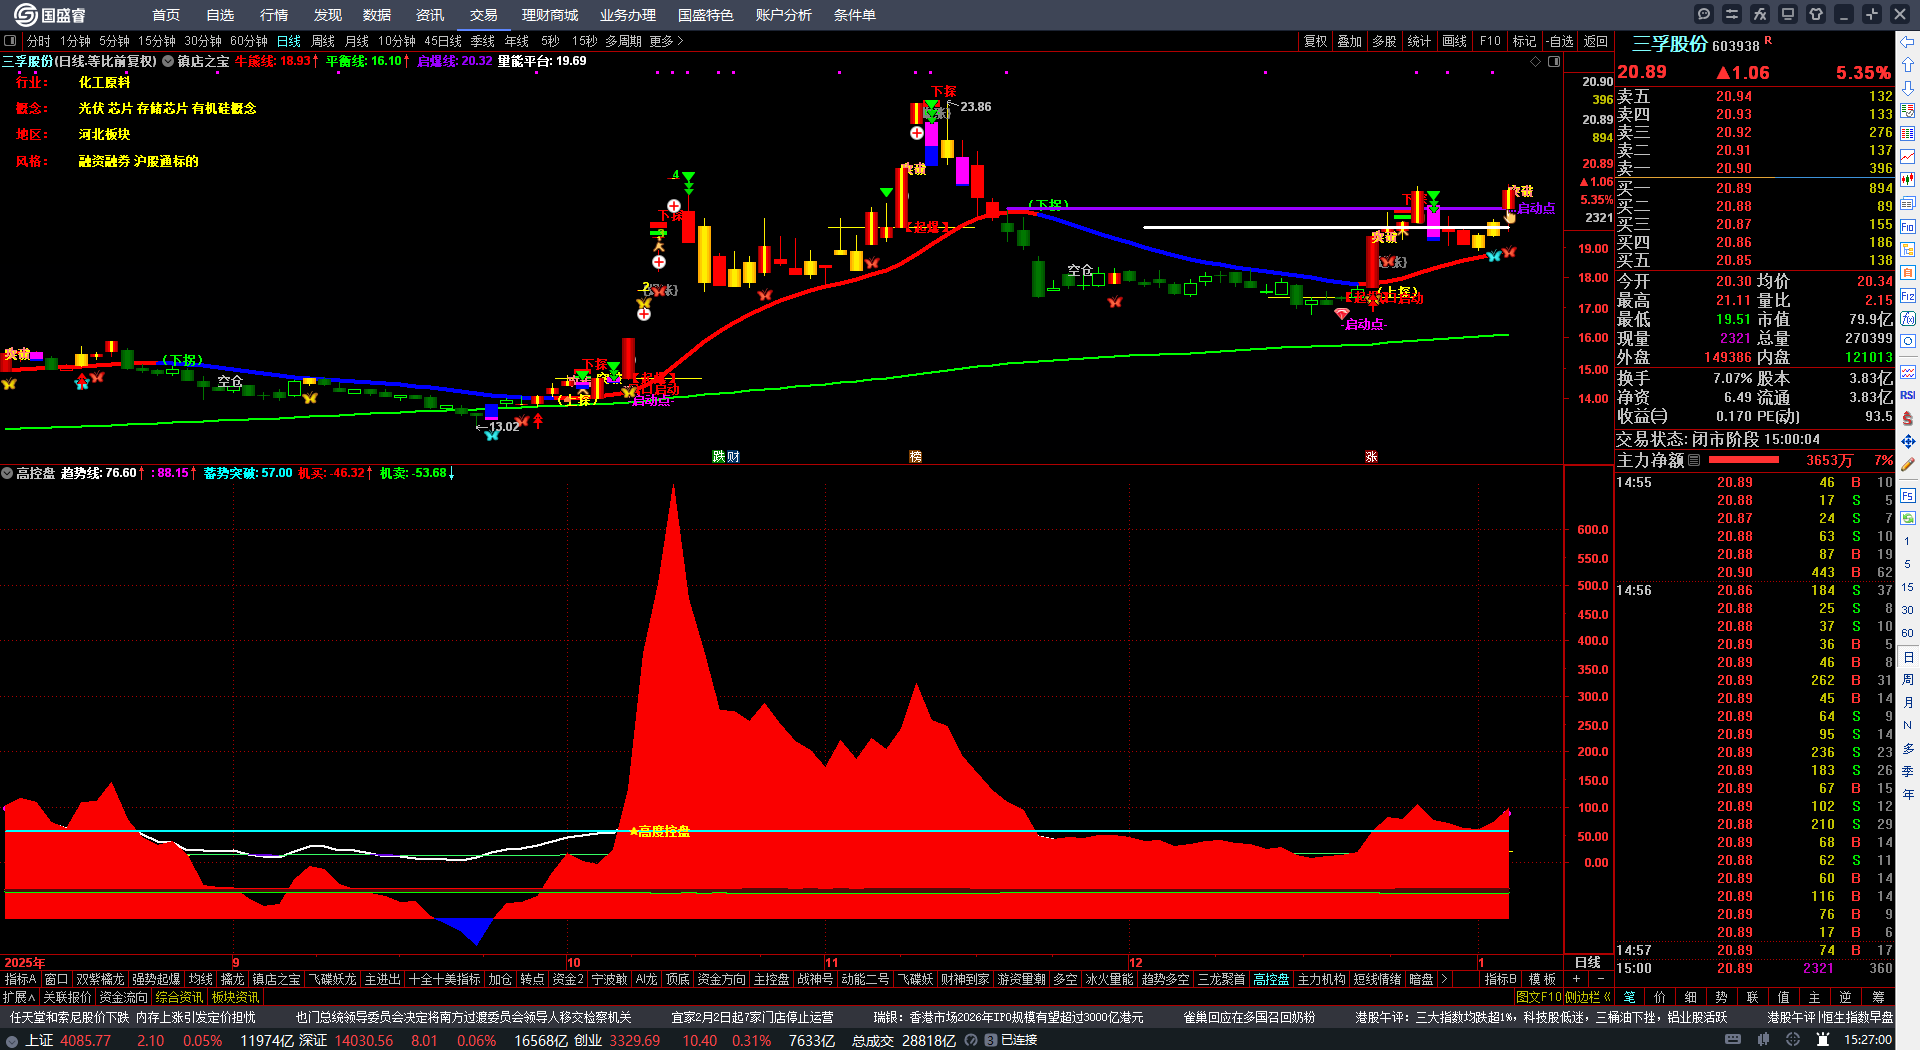1920x1050 pixels.
Task: Click the 年 yearly period icon in sidebar
Action: click(1908, 794)
